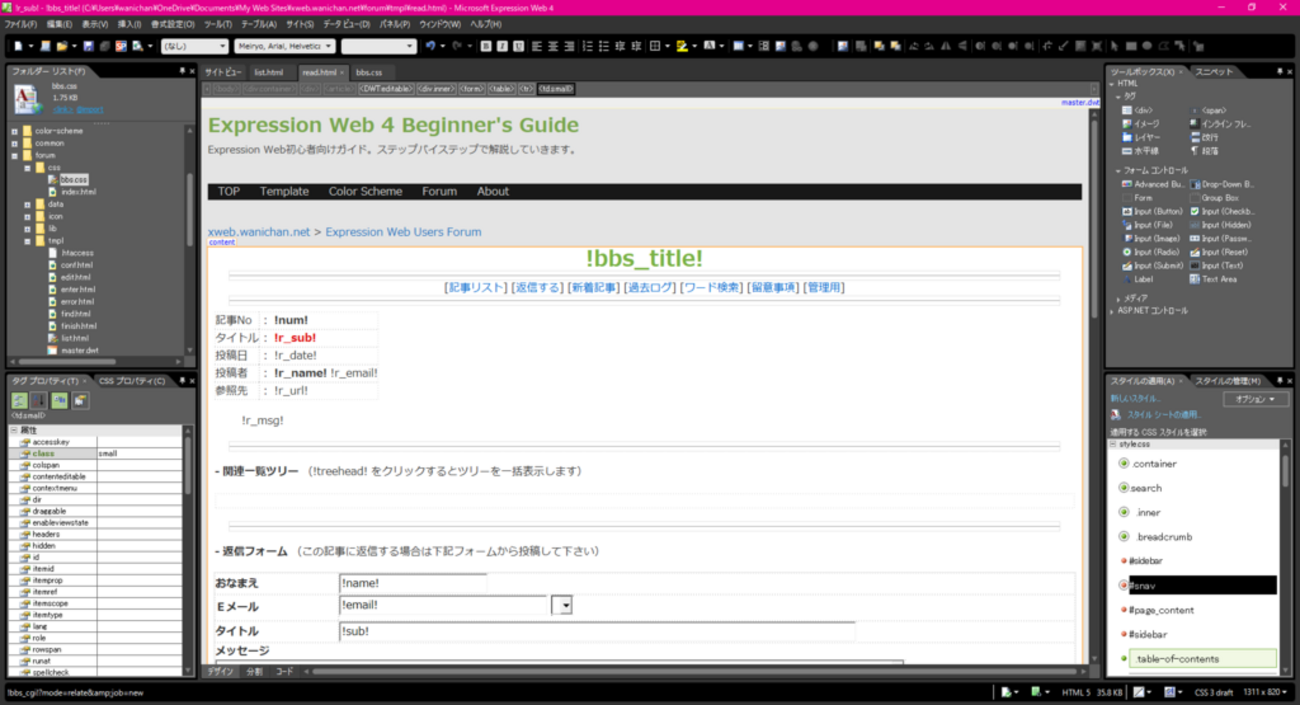Select index.html in the folder list
This screenshot has width=1300, height=705.
click(x=78, y=192)
